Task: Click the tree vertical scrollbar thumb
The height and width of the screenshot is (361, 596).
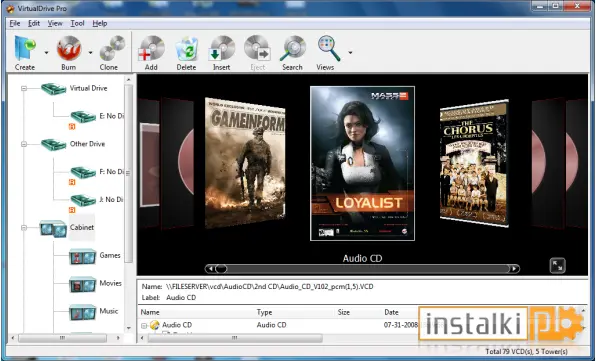Action: point(128,173)
